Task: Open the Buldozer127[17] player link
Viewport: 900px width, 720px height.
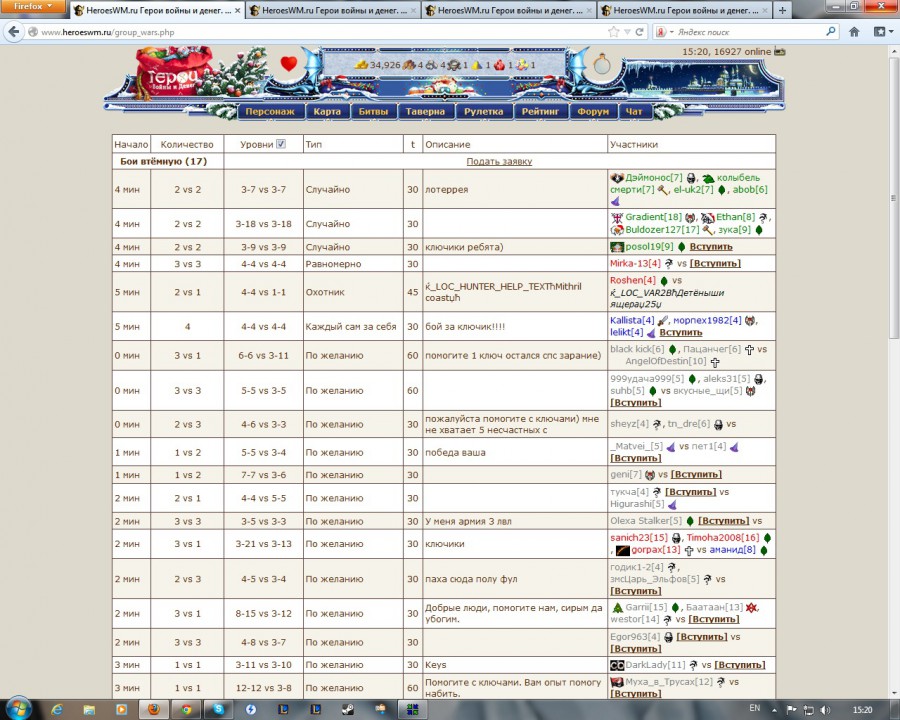Action: [x=662, y=230]
